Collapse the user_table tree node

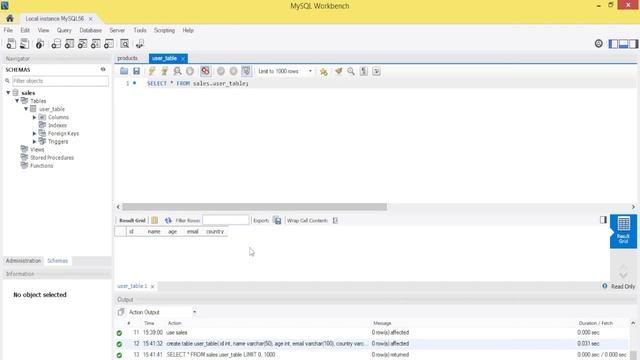pos(26,109)
